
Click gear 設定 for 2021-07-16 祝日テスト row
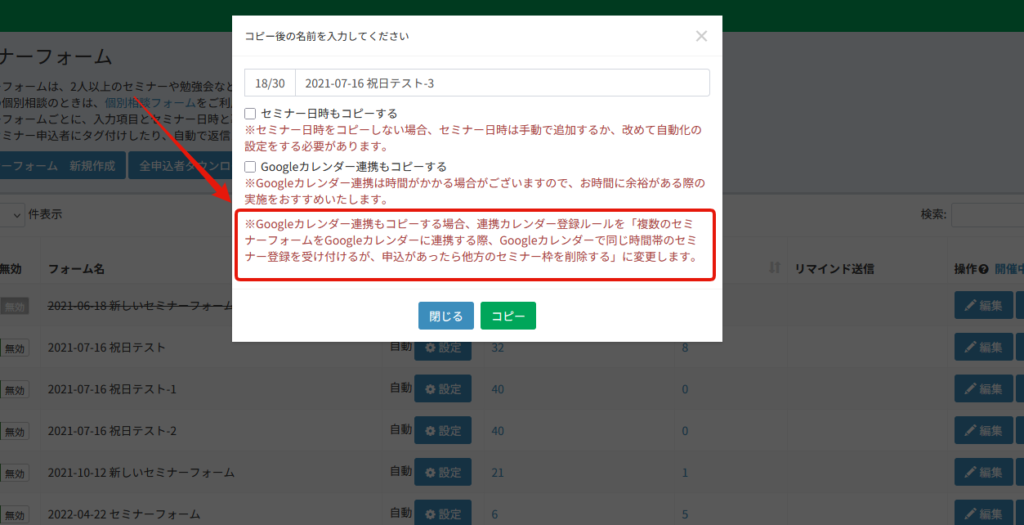coord(443,348)
